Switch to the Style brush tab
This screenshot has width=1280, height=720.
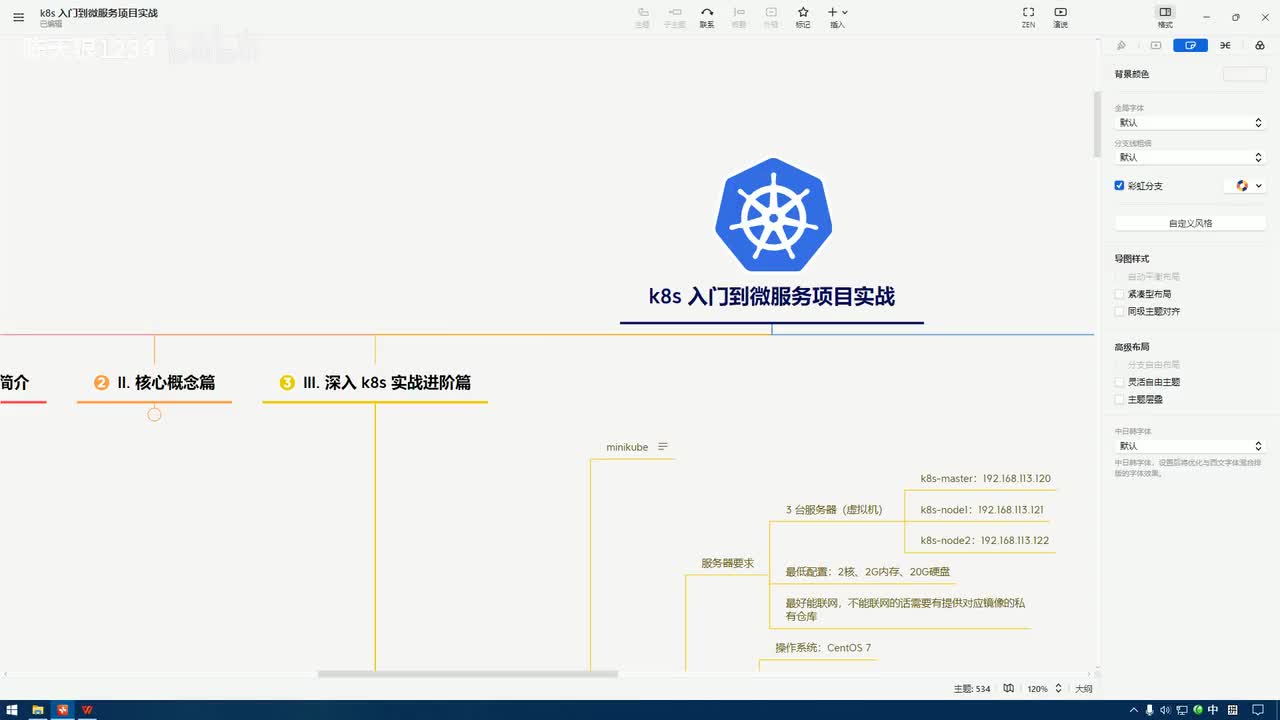coord(1121,45)
